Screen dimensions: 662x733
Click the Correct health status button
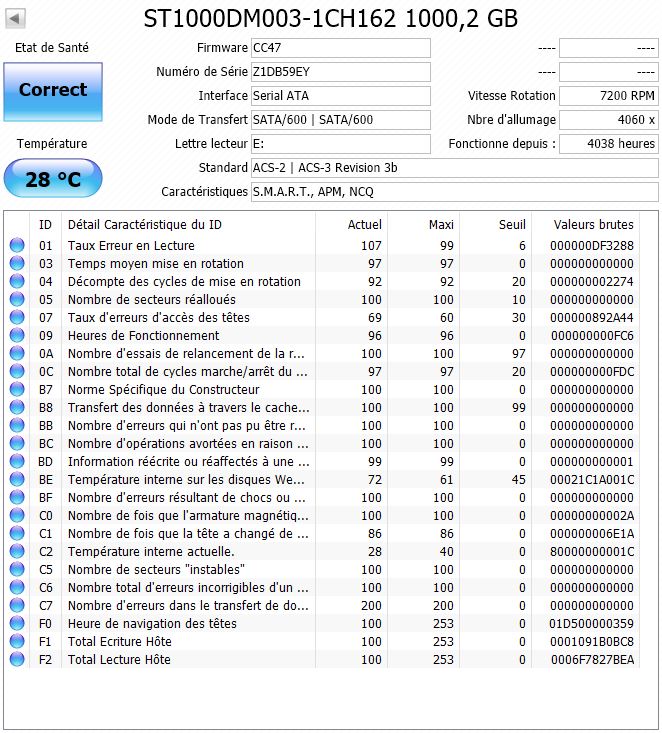53,92
